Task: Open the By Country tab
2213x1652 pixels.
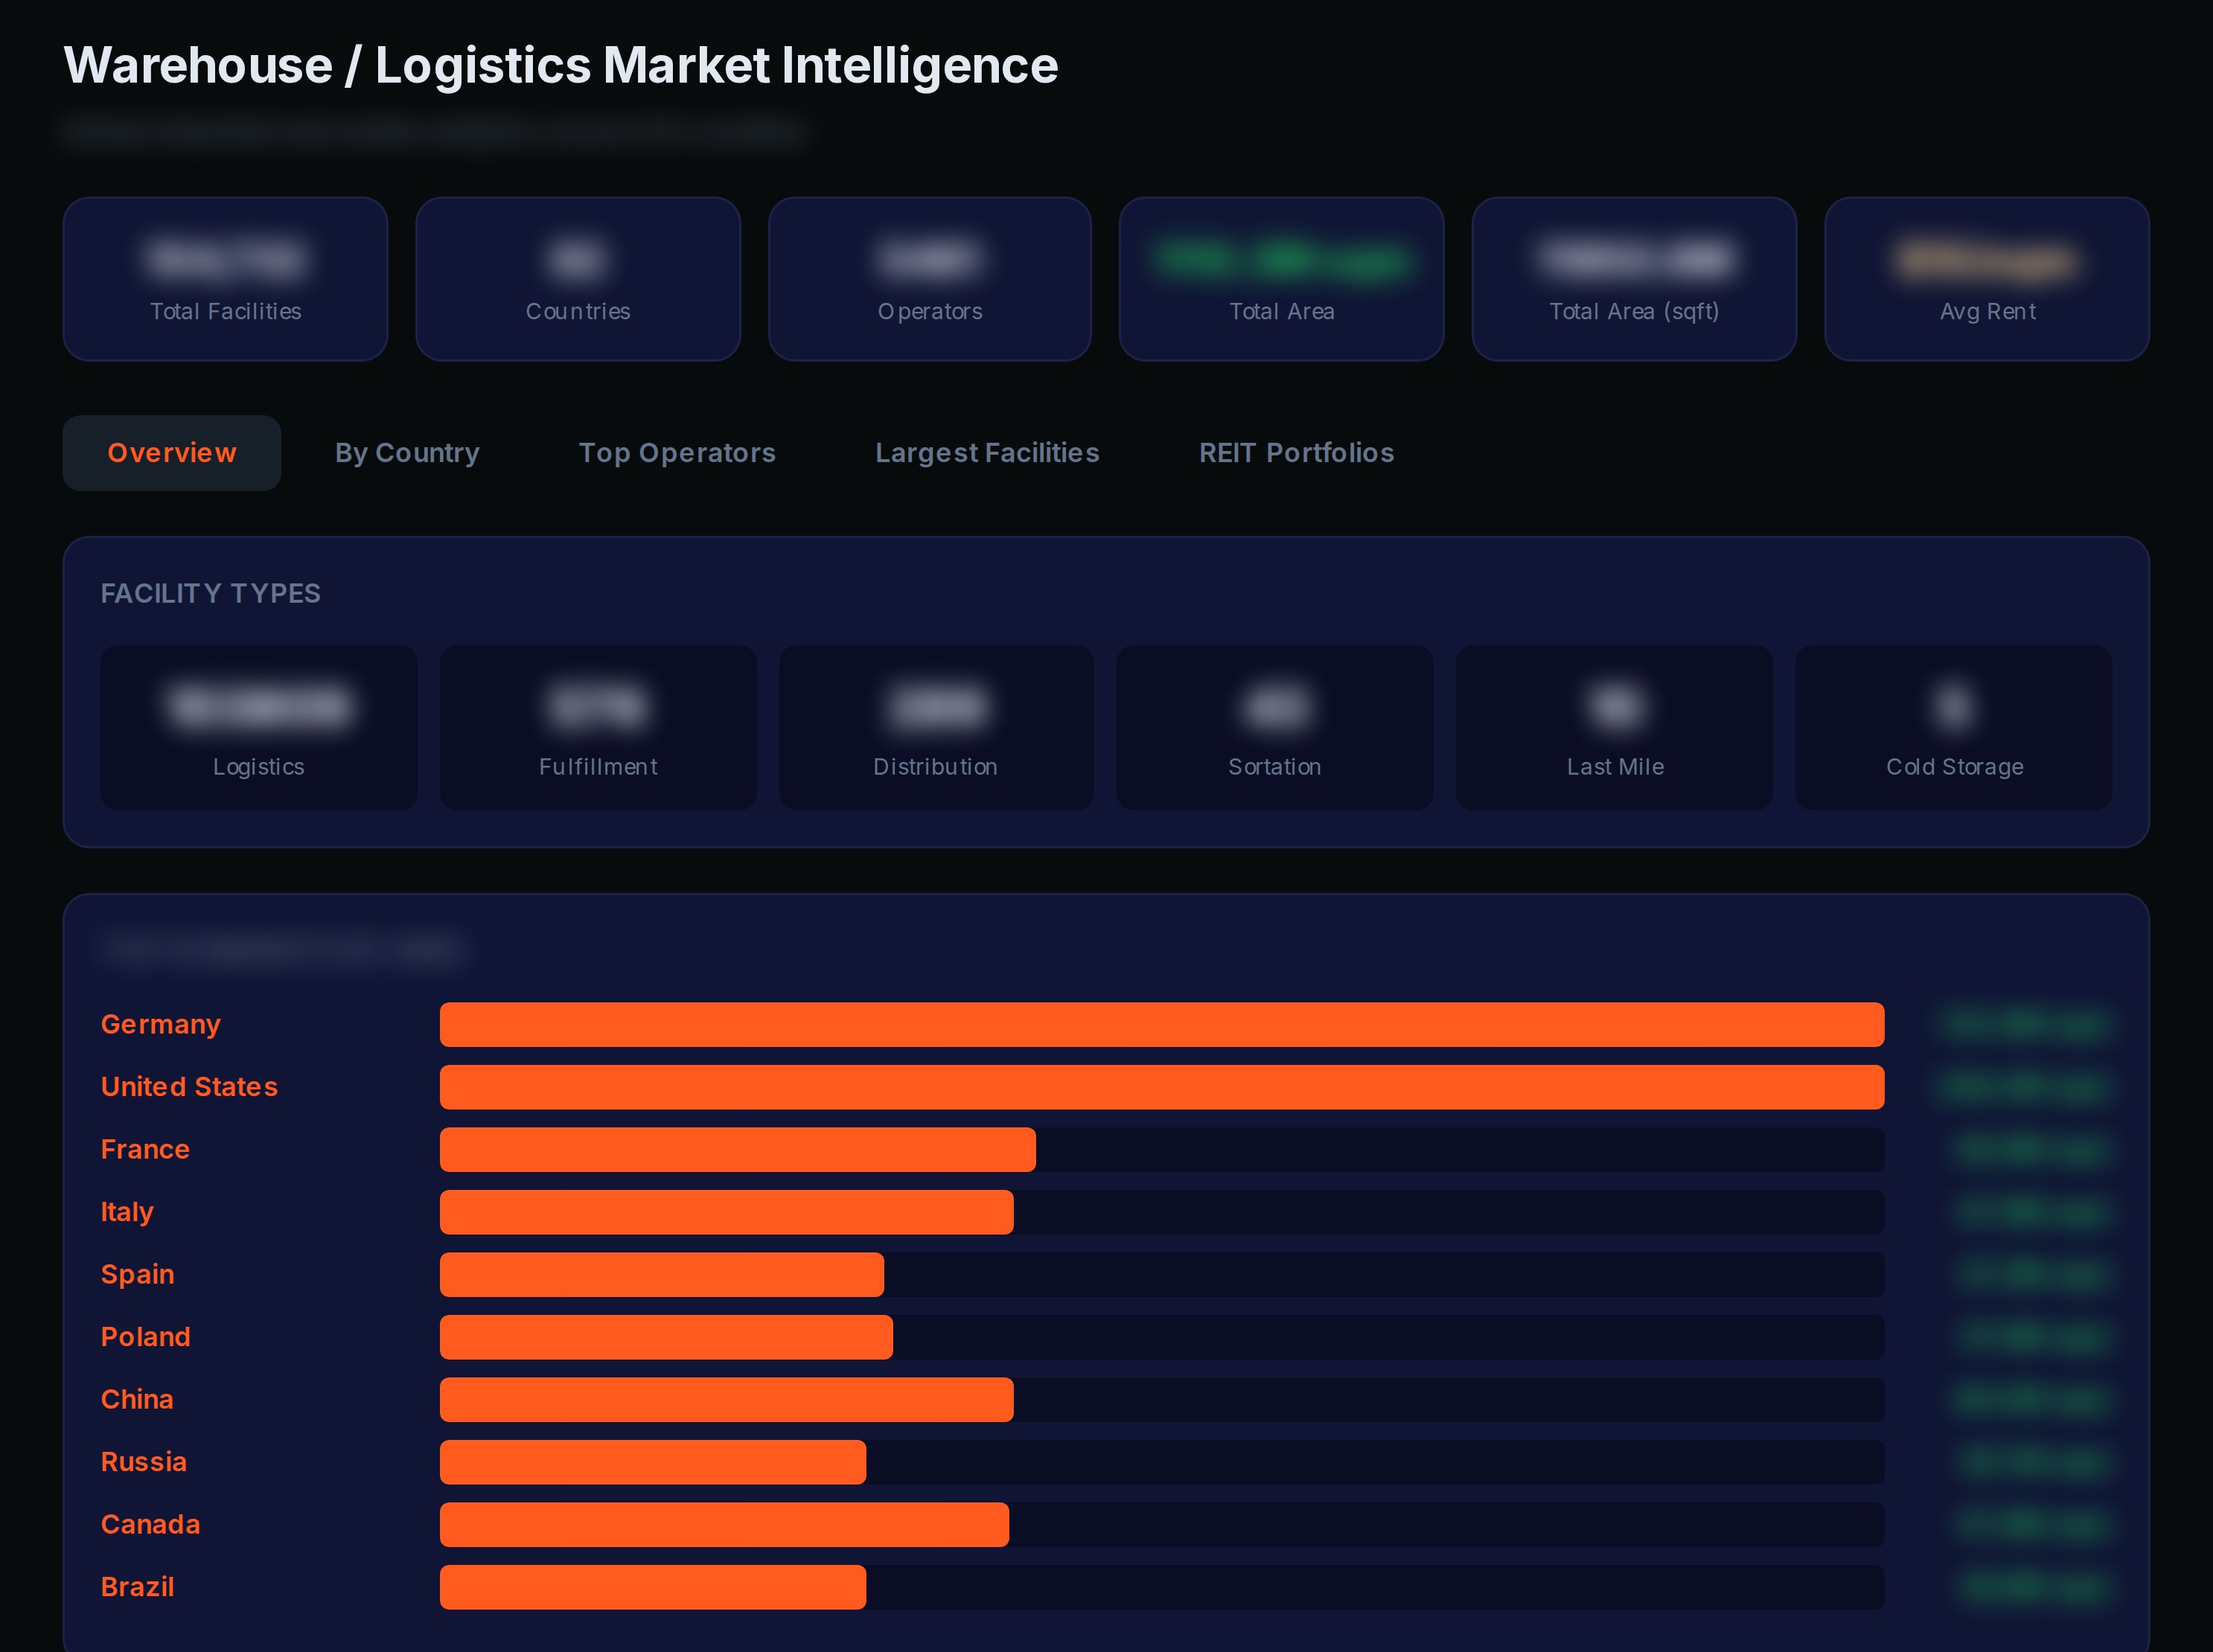Action: [407, 453]
